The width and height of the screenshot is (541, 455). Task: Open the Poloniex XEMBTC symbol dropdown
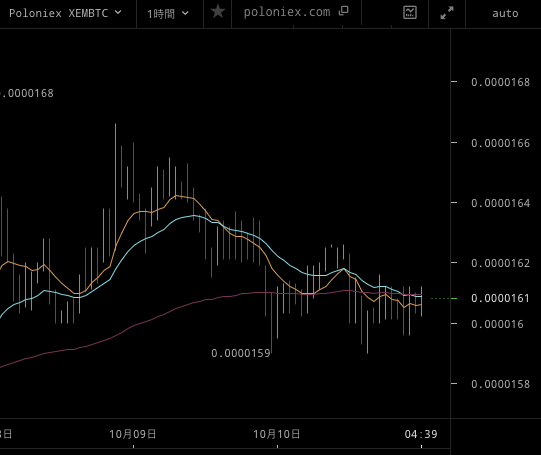[65, 13]
